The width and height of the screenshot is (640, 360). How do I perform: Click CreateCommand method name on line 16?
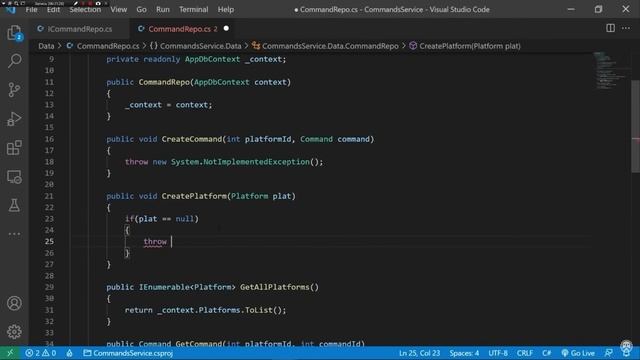point(191,139)
